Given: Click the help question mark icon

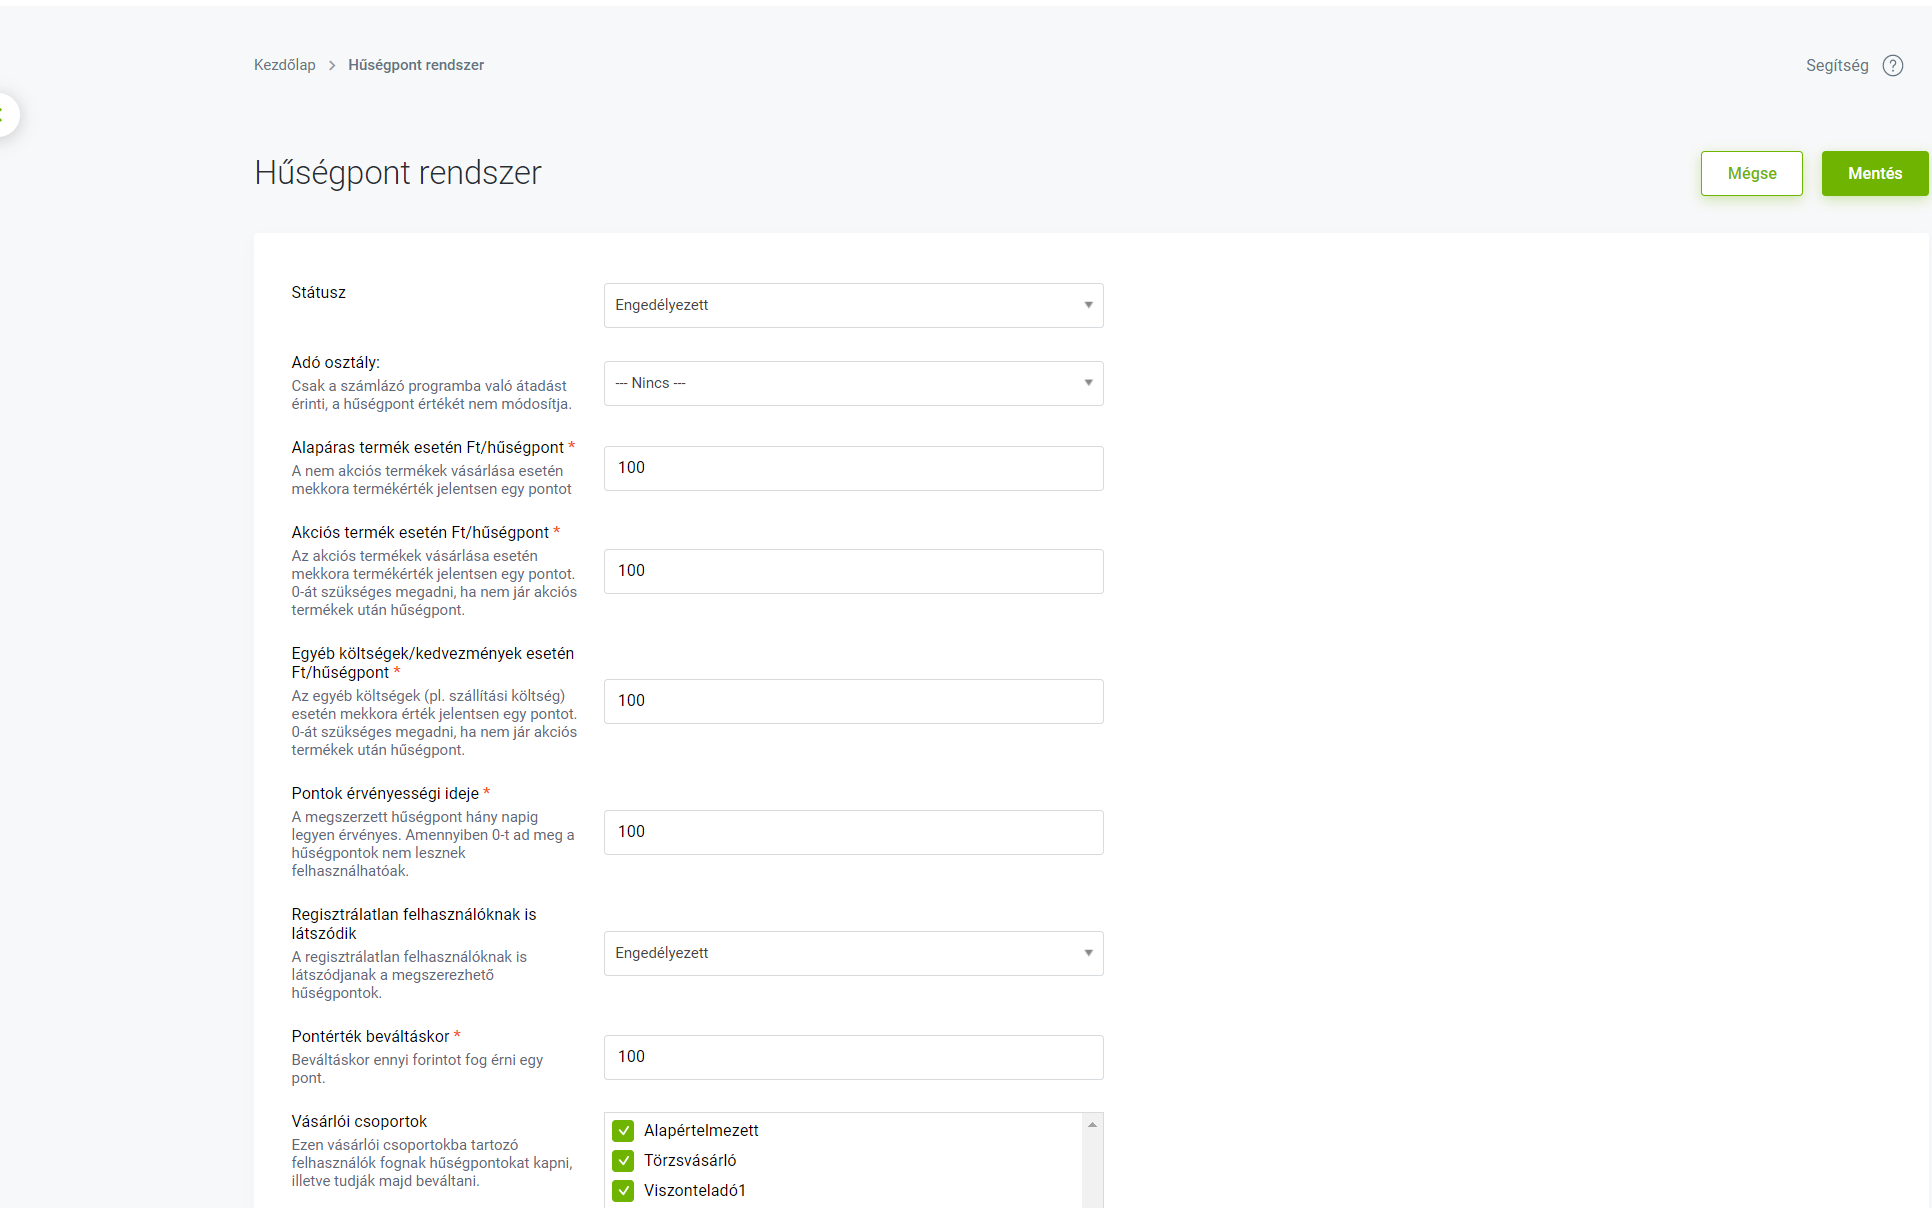Looking at the screenshot, I should (1892, 65).
